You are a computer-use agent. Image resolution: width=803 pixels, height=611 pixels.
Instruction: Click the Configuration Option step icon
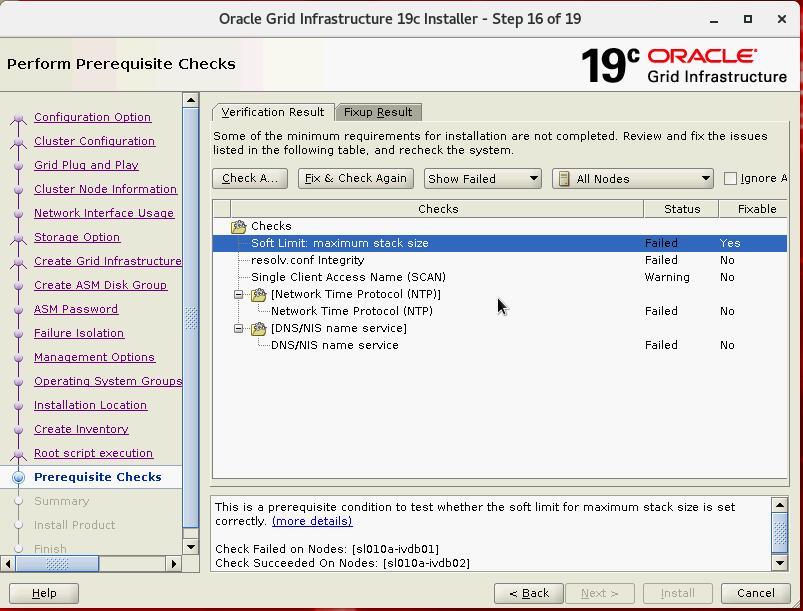pos(18,118)
